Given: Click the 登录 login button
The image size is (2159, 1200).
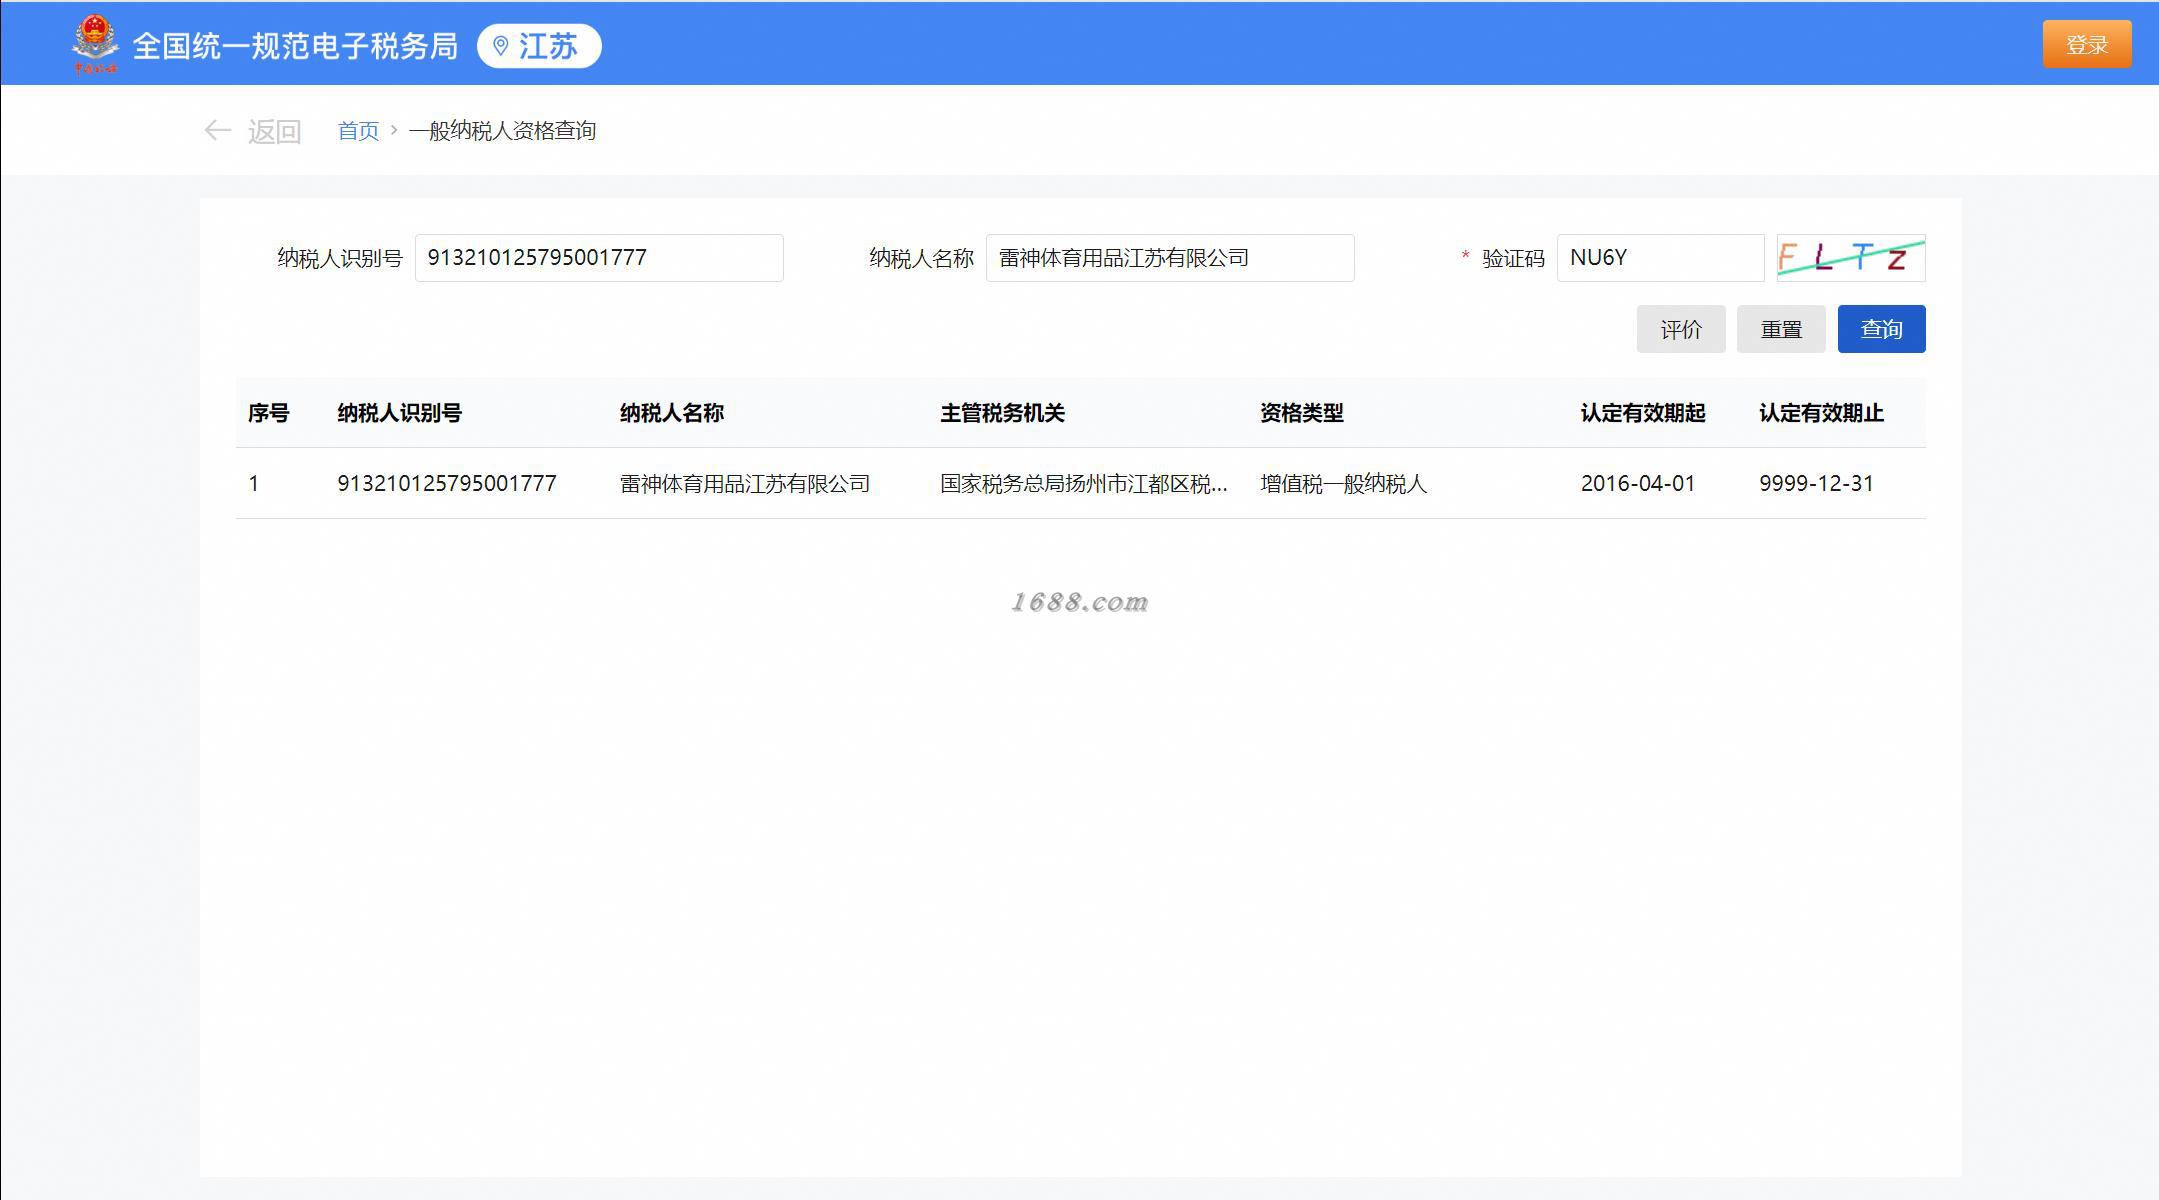Looking at the screenshot, I should [2086, 45].
